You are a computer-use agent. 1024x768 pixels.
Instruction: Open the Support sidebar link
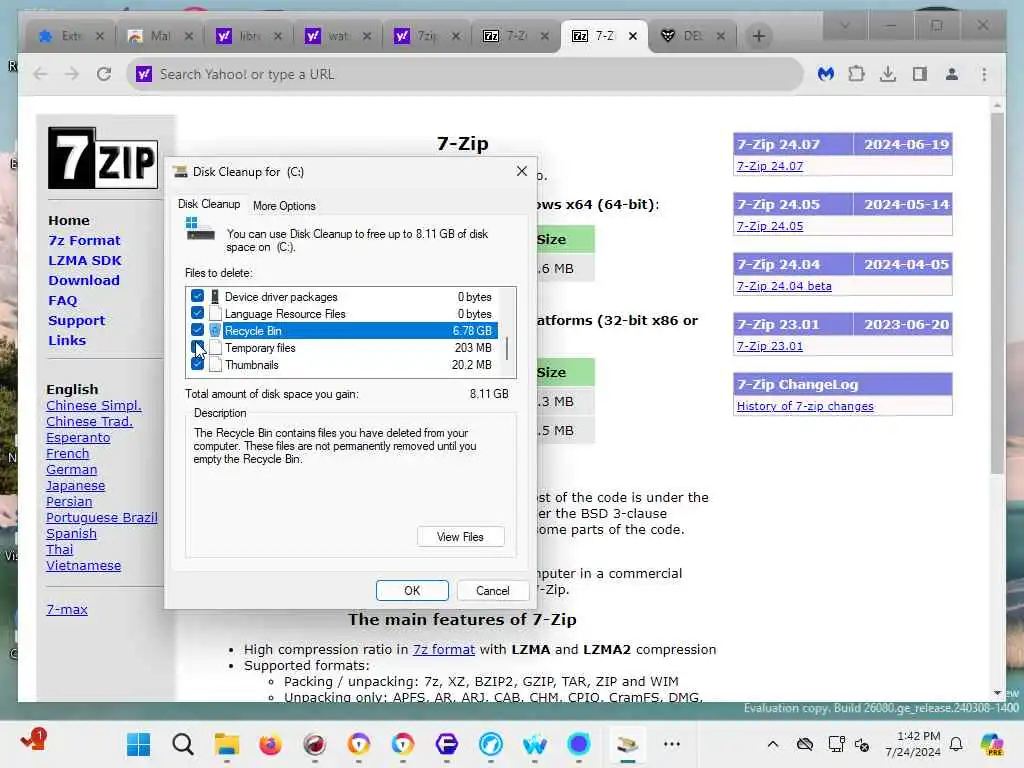click(x=76, y=320)
